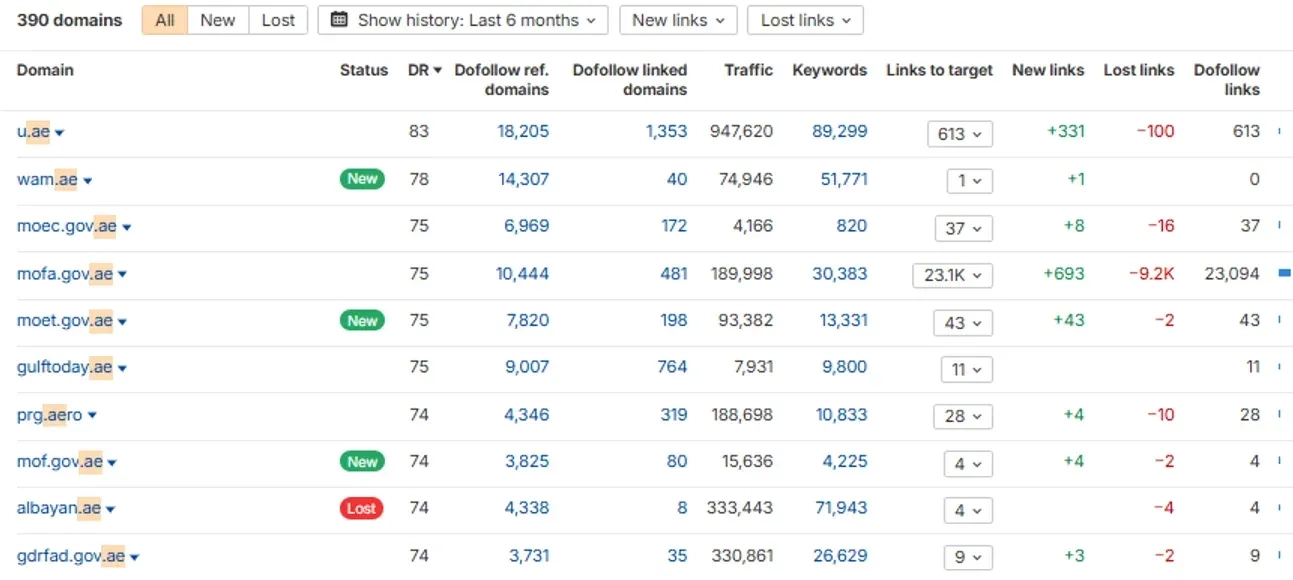1293x580 pixels.
Task: Sort by Links to target header
Action: point(940,70)
